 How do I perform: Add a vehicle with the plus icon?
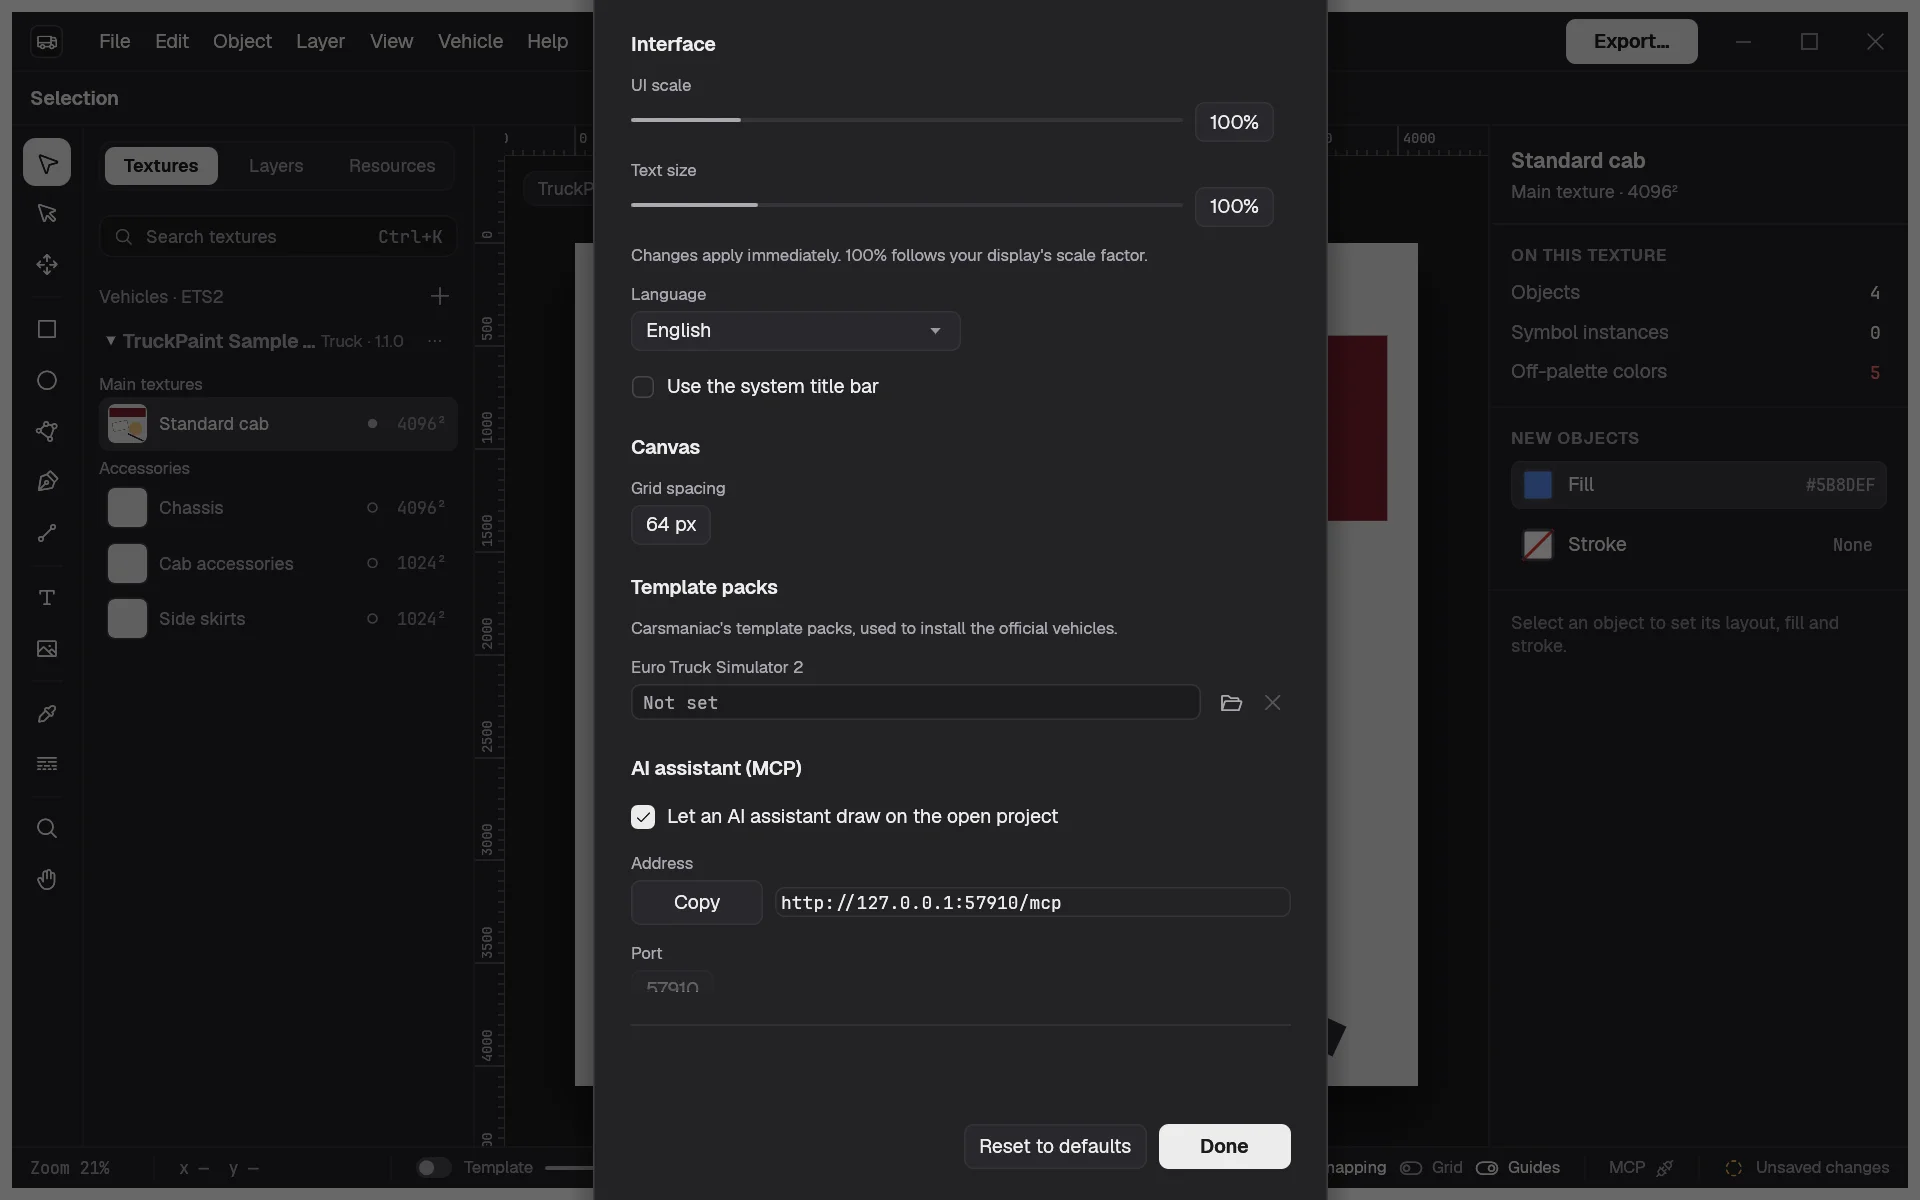point(439,296)
